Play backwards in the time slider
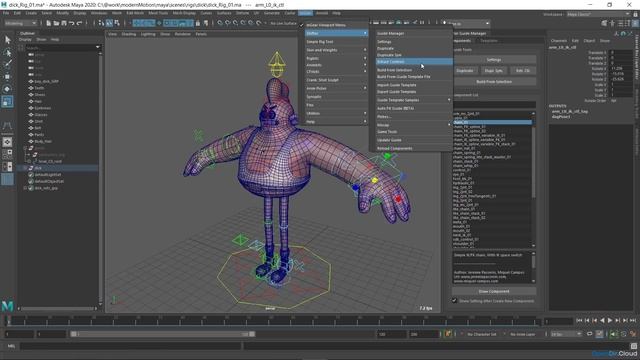 (x=602, y=321)
